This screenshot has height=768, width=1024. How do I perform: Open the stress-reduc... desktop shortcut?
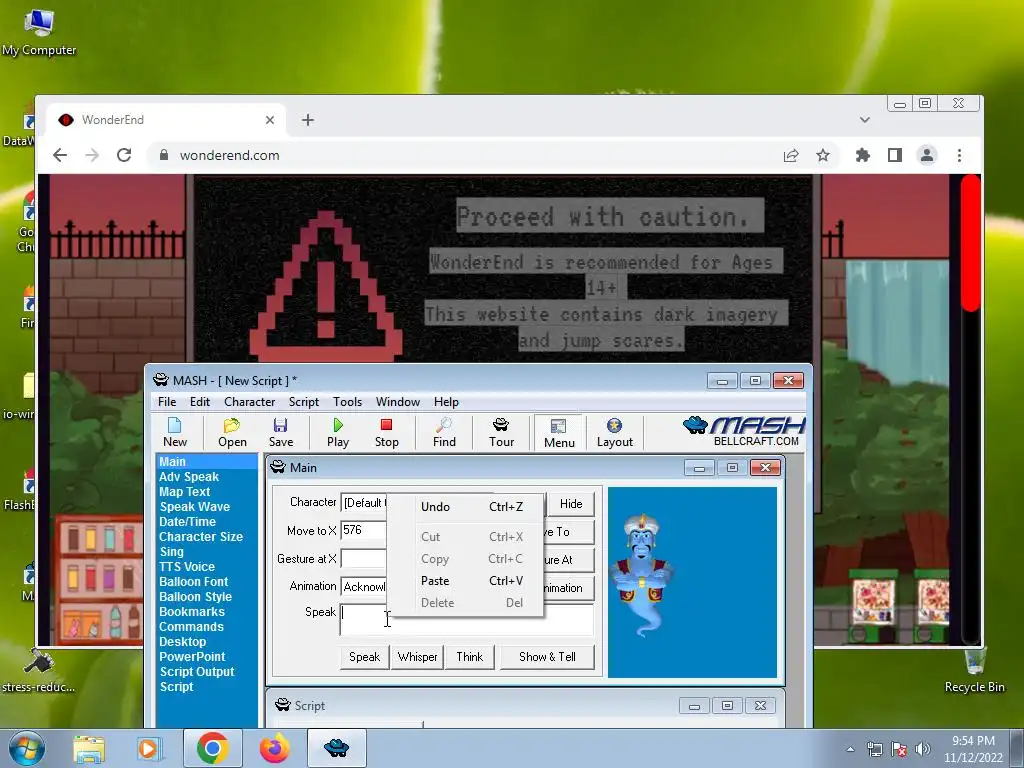(x=39, y=671)
